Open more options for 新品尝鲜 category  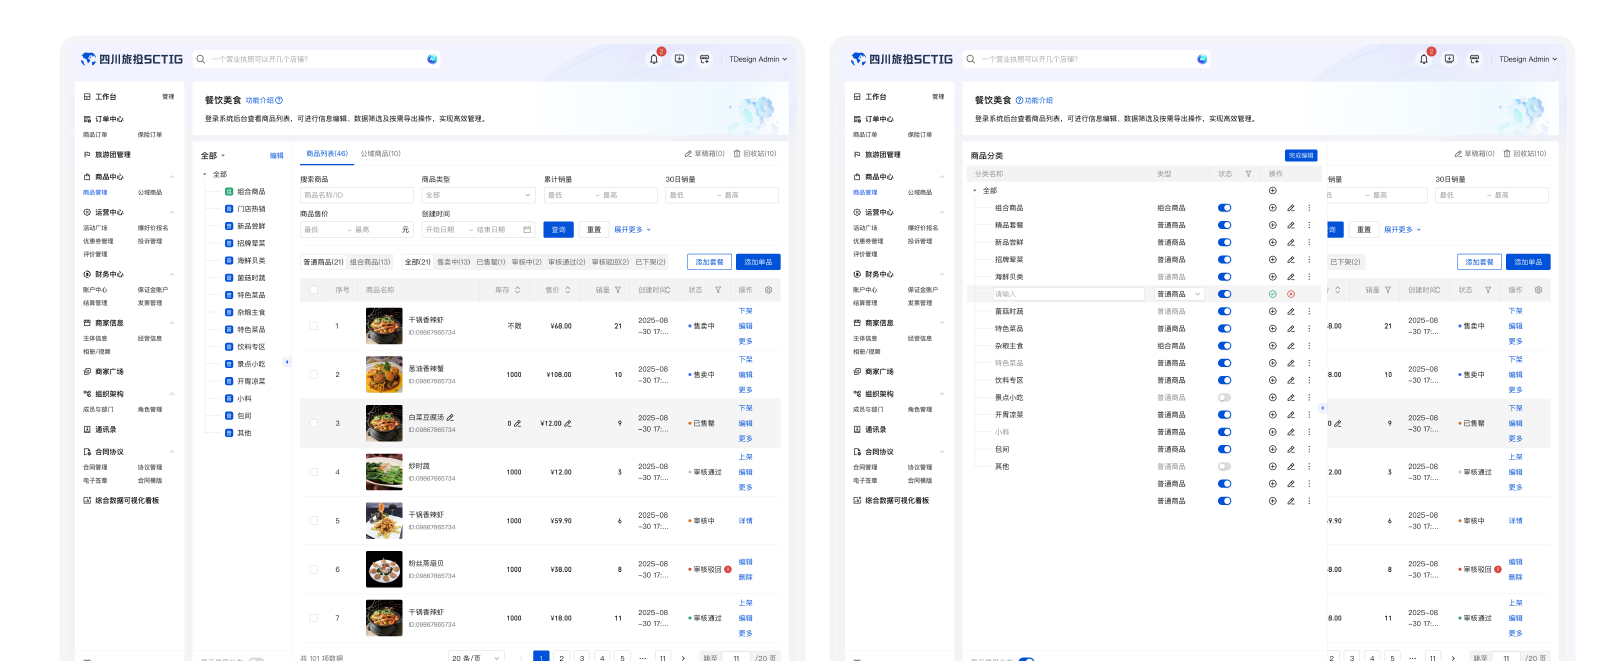click(x=1308, y=243)
